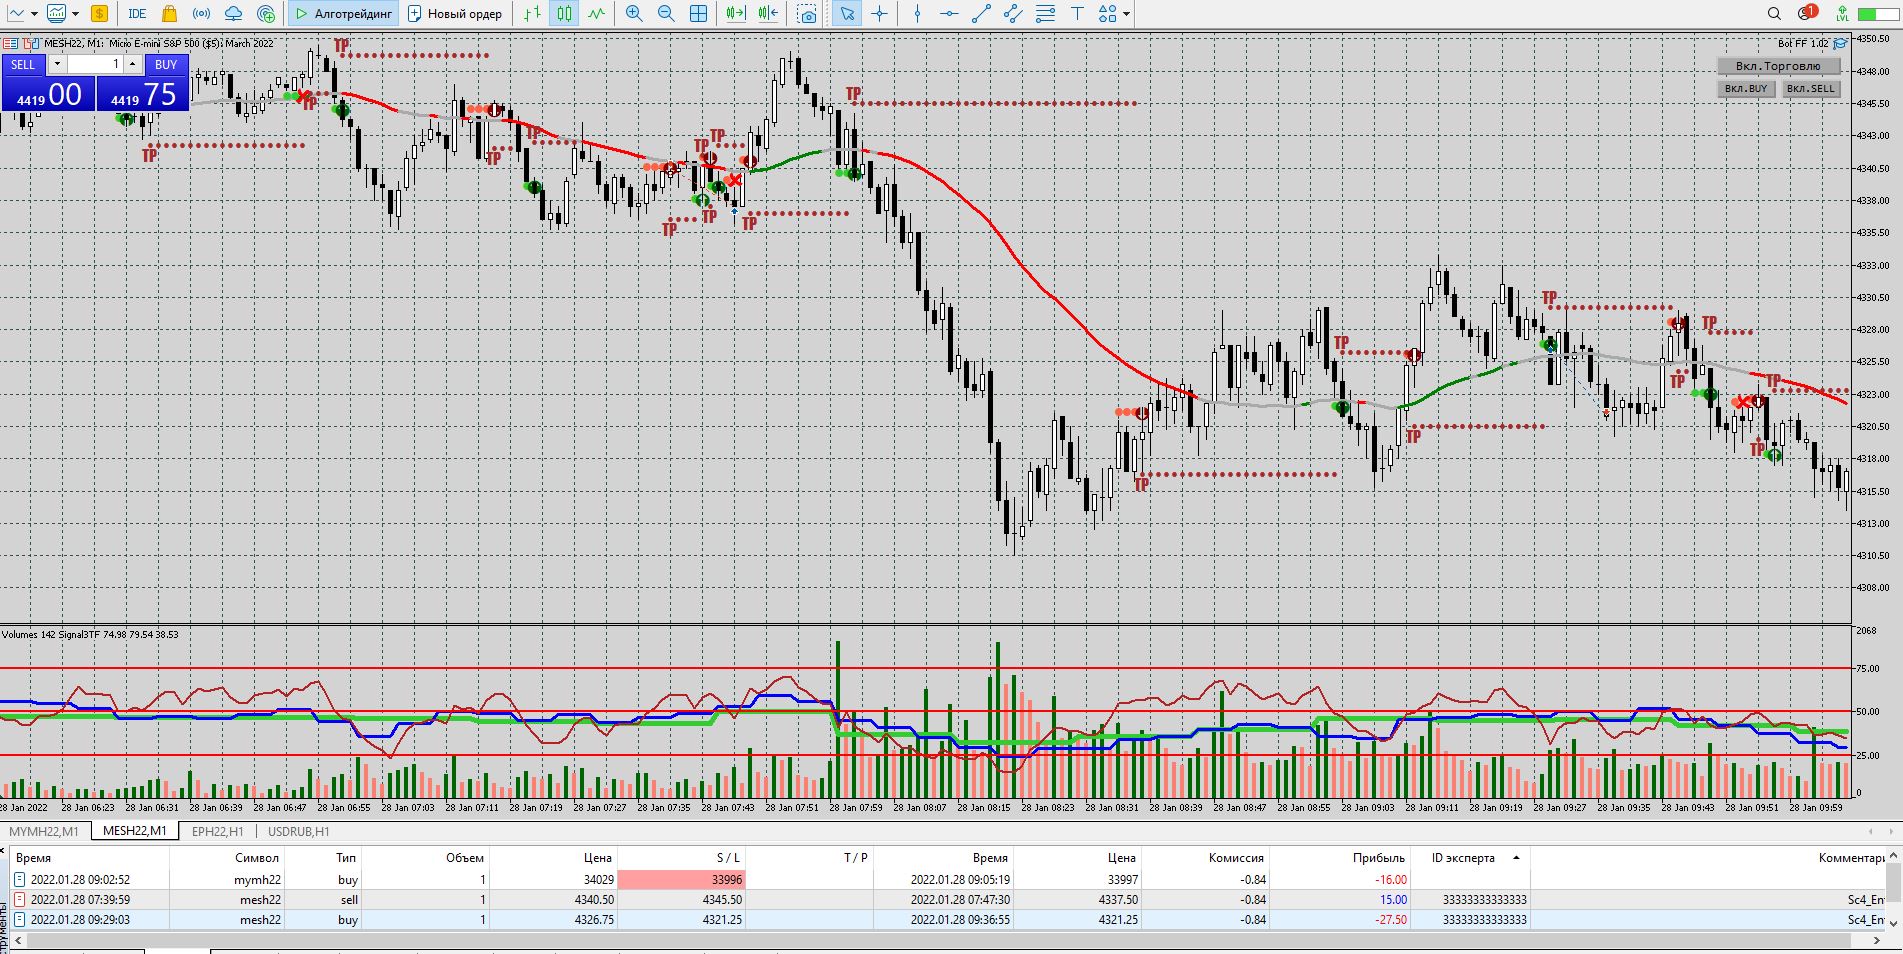Open the shapes objects tool
Screen dimensions: 1903x954
1107,14
